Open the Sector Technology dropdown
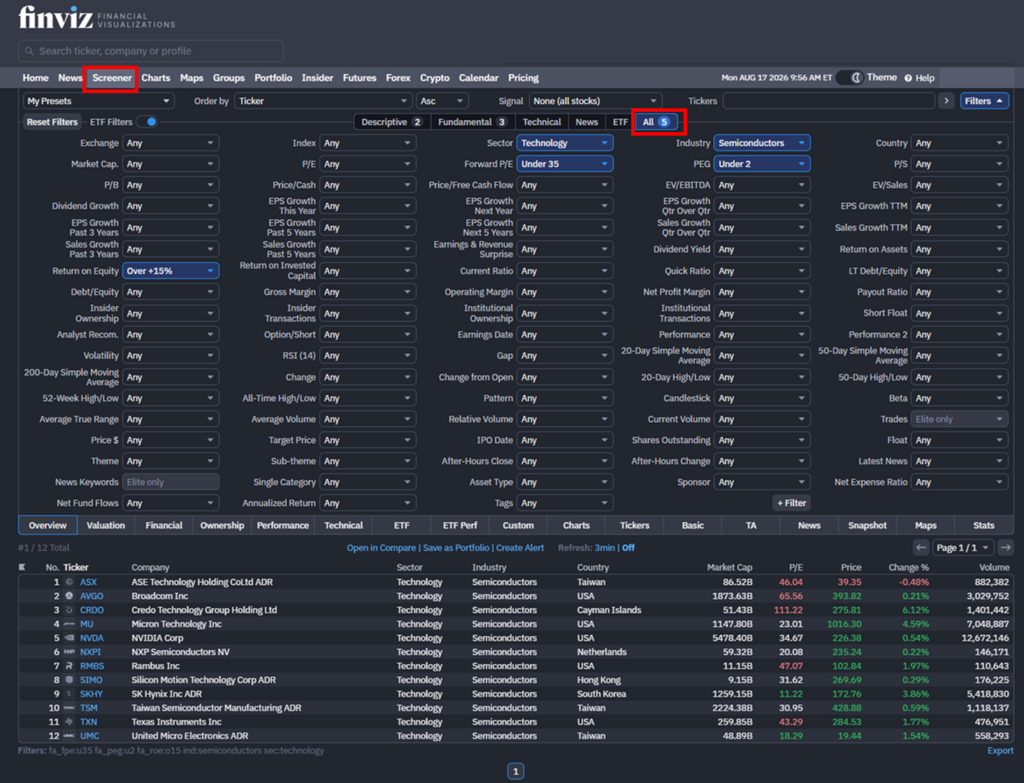The height and width of the screenshot is (783, 1024). [564, 143]
